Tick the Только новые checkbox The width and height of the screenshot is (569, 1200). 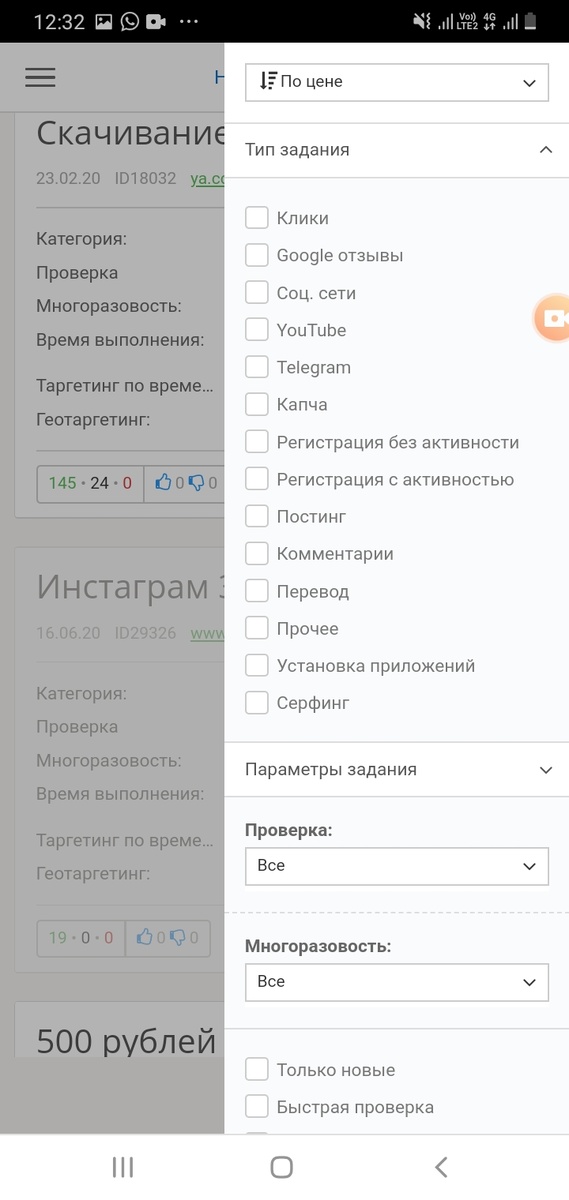pos(257,1070)
